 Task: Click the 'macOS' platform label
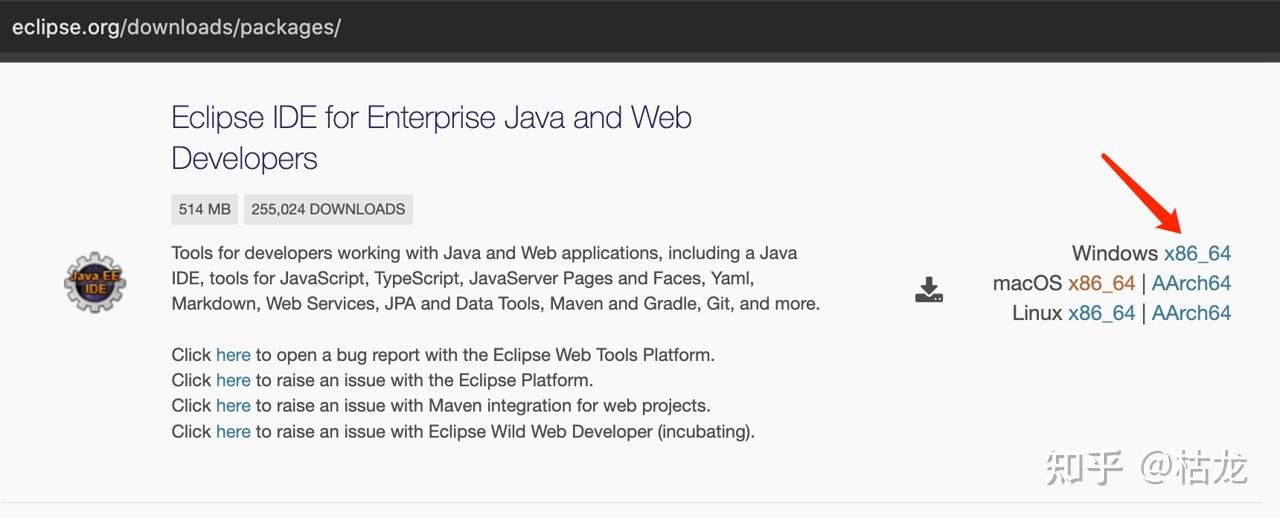click(1027, 283)
